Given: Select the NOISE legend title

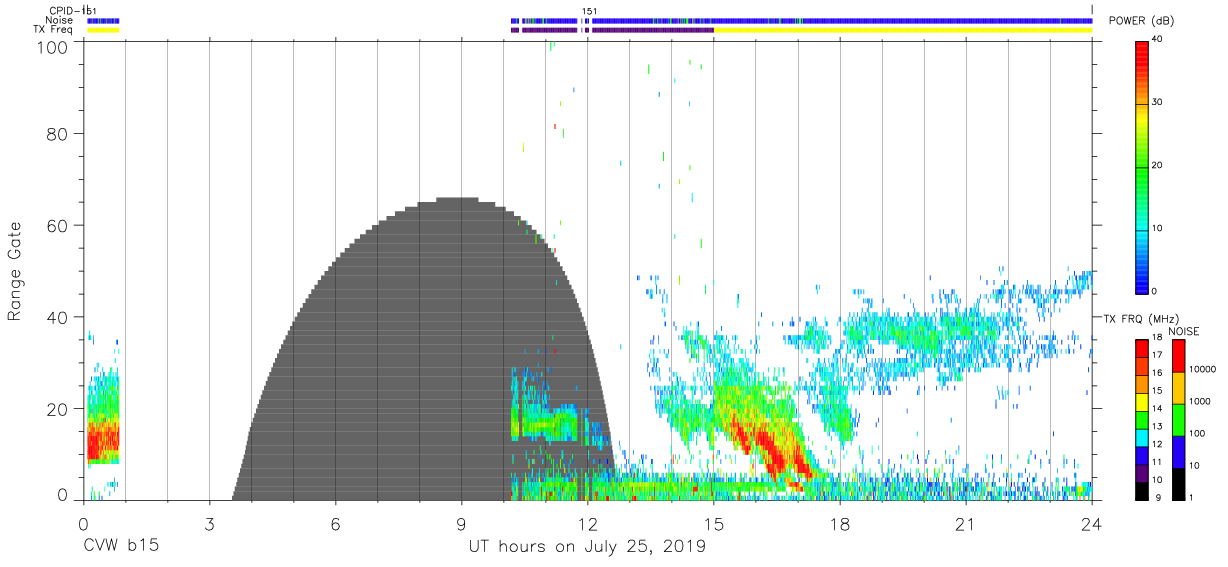Looking at the screenshot, I should [1186, 331].
